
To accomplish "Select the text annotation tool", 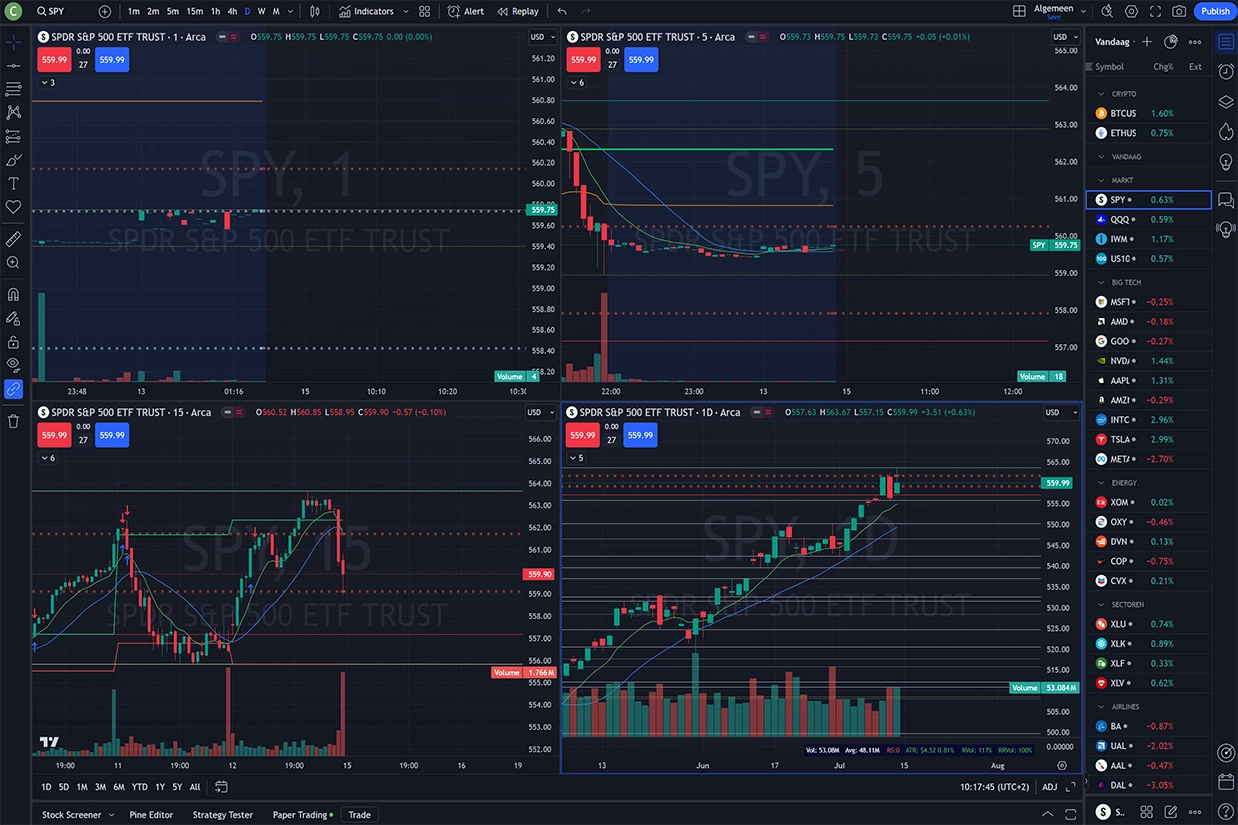I will click(13, 183).
